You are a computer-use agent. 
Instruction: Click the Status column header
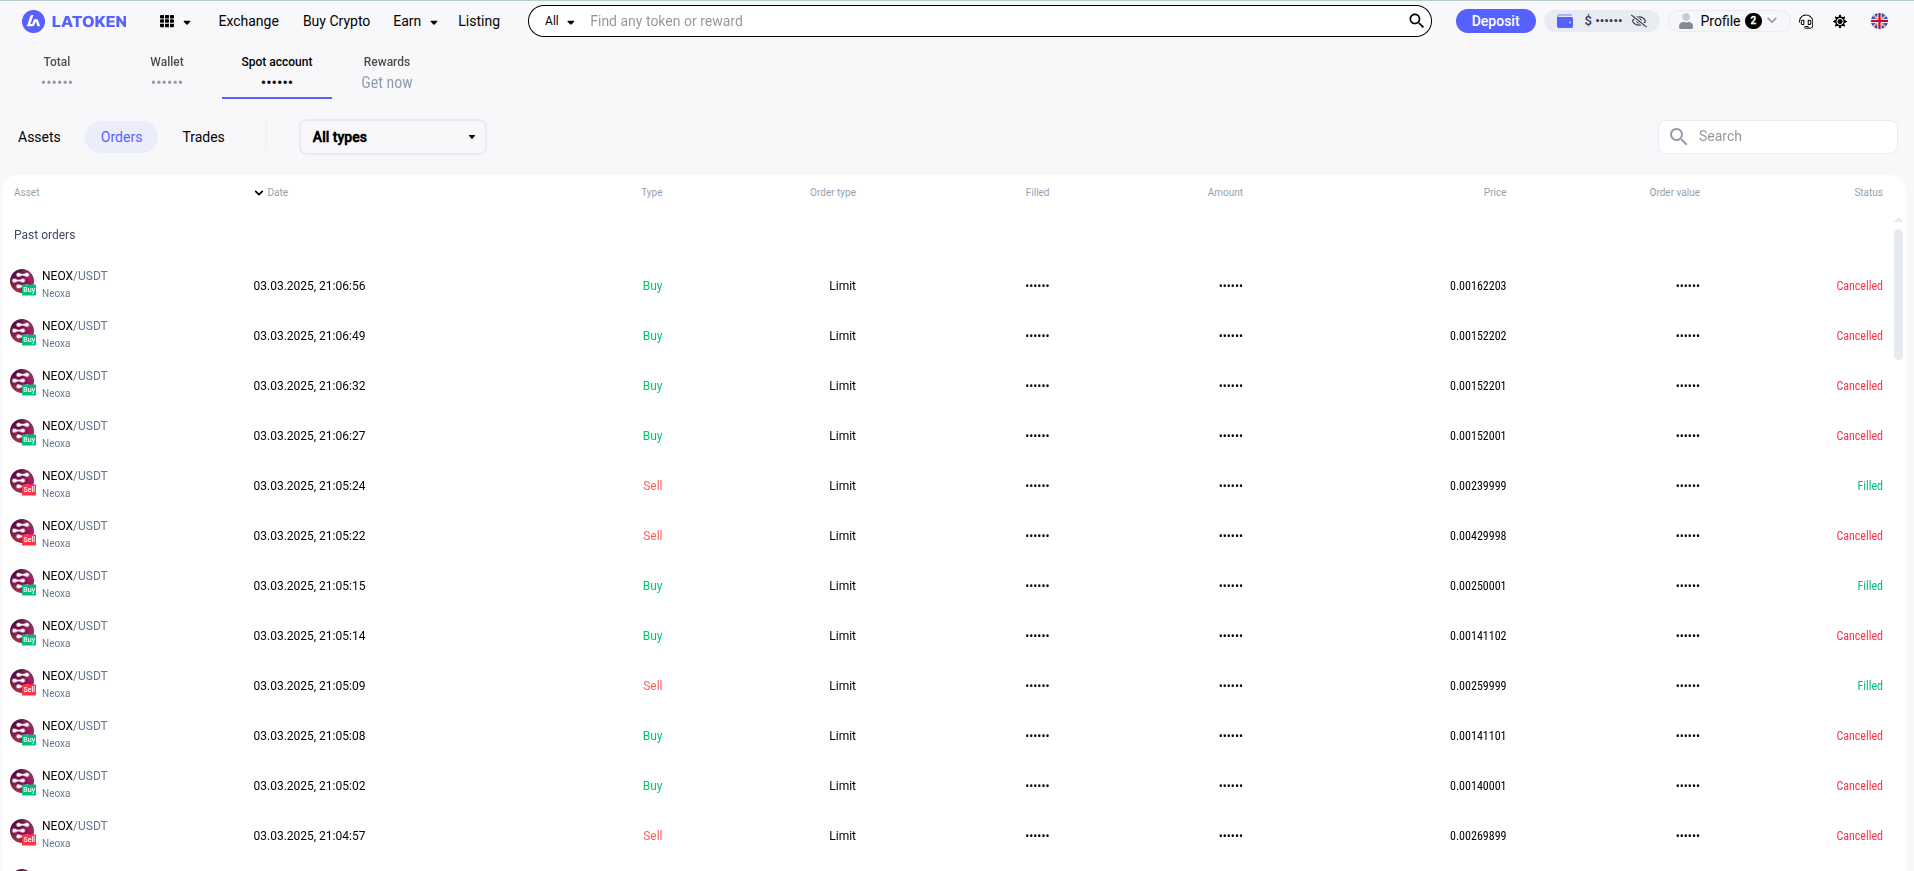click(1868, 192)
